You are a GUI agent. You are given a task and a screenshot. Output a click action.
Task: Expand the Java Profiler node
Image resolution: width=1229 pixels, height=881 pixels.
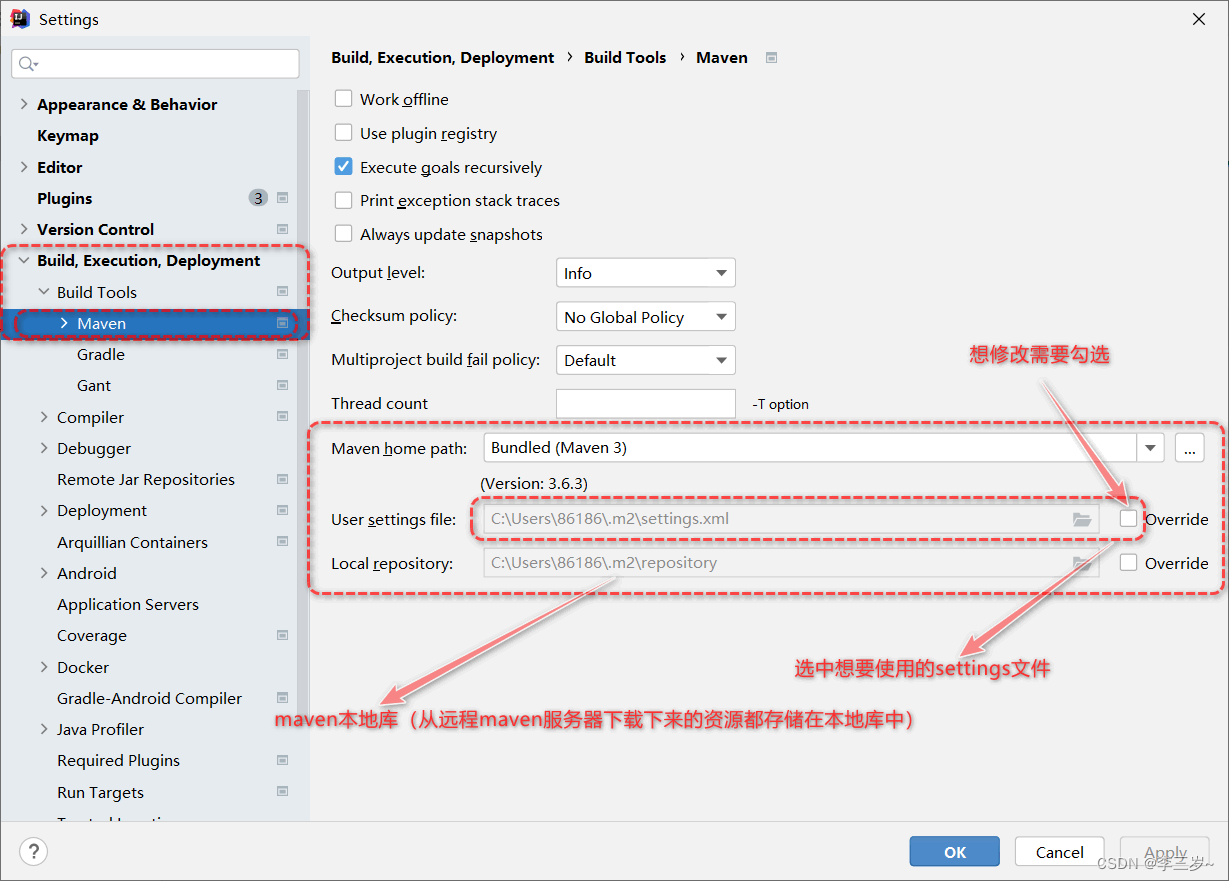point(44,729)
